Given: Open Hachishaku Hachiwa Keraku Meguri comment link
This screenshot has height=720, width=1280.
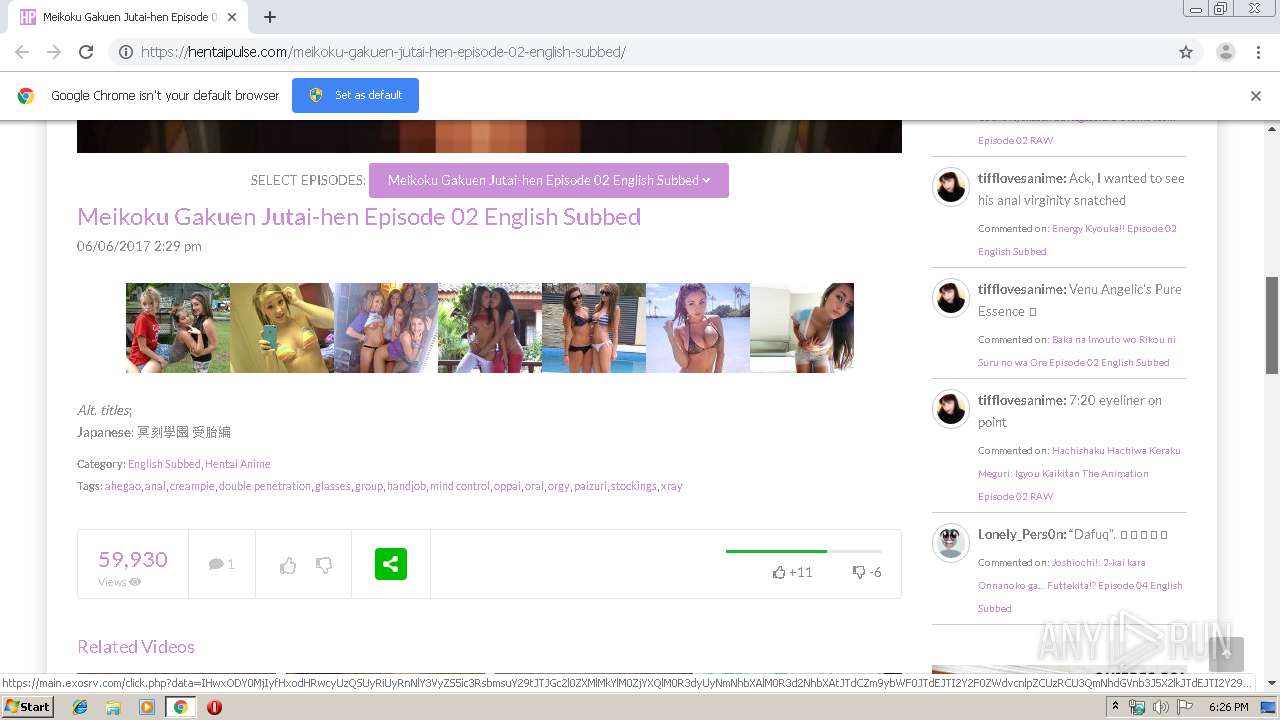Looking at the screenshot, I should tap(1079, 473).
